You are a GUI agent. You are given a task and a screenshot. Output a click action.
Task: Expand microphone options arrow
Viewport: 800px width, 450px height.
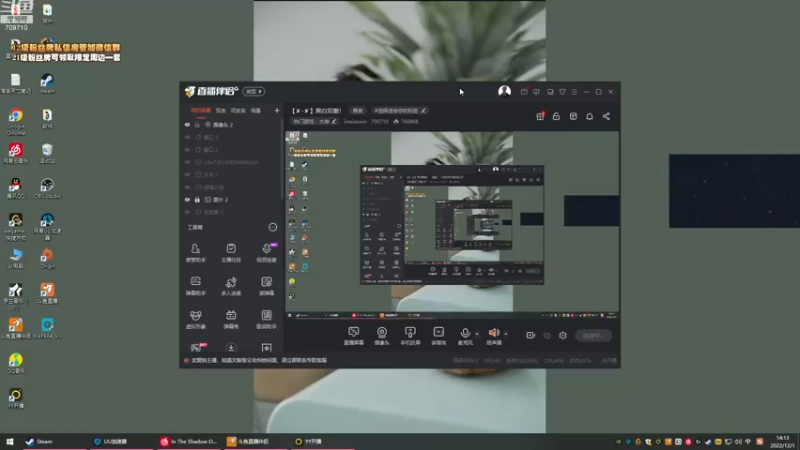pyautogui.click(x=477, y=334)
